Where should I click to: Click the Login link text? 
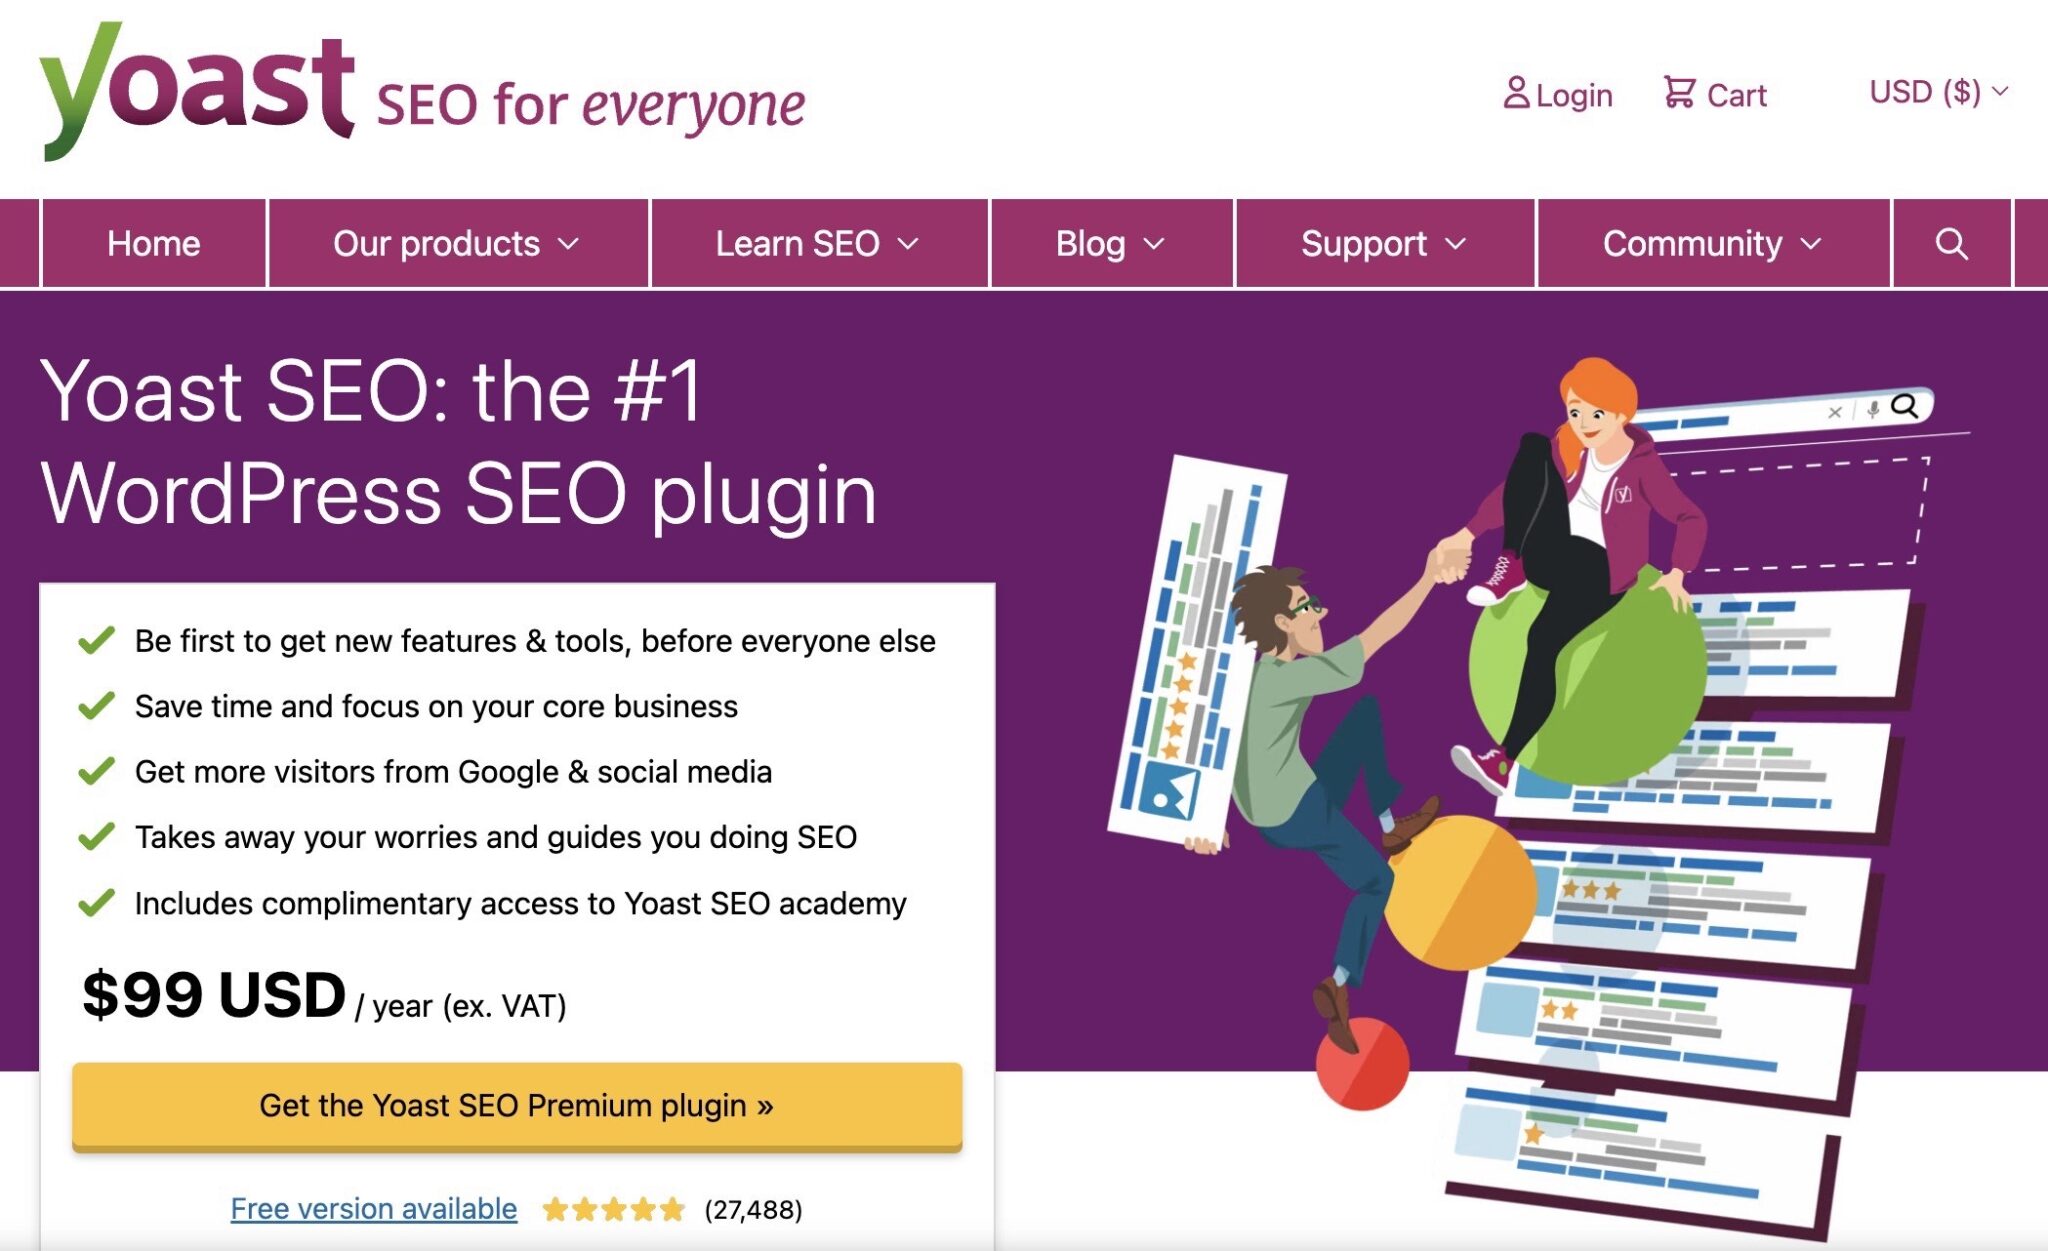[x=1574, y=96]
